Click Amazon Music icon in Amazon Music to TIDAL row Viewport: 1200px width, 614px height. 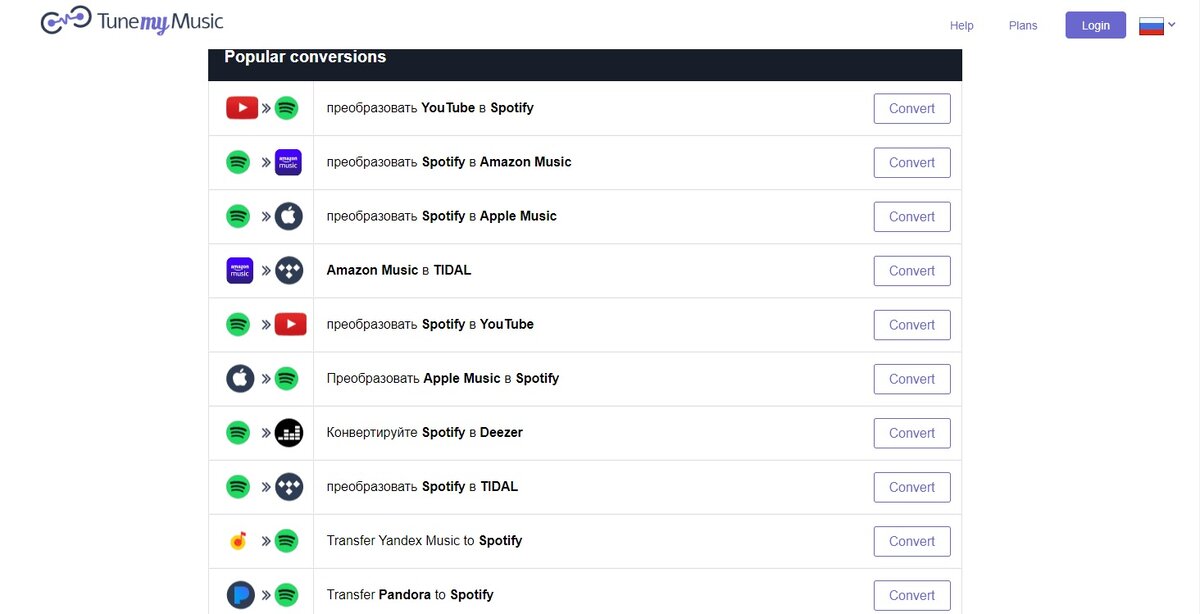click(240, 270)
